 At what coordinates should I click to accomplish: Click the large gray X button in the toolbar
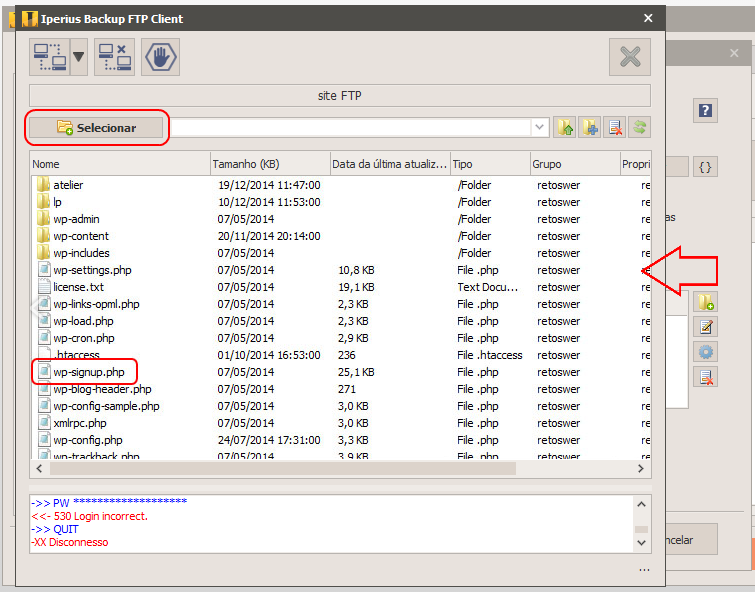(x=630, y=57)
